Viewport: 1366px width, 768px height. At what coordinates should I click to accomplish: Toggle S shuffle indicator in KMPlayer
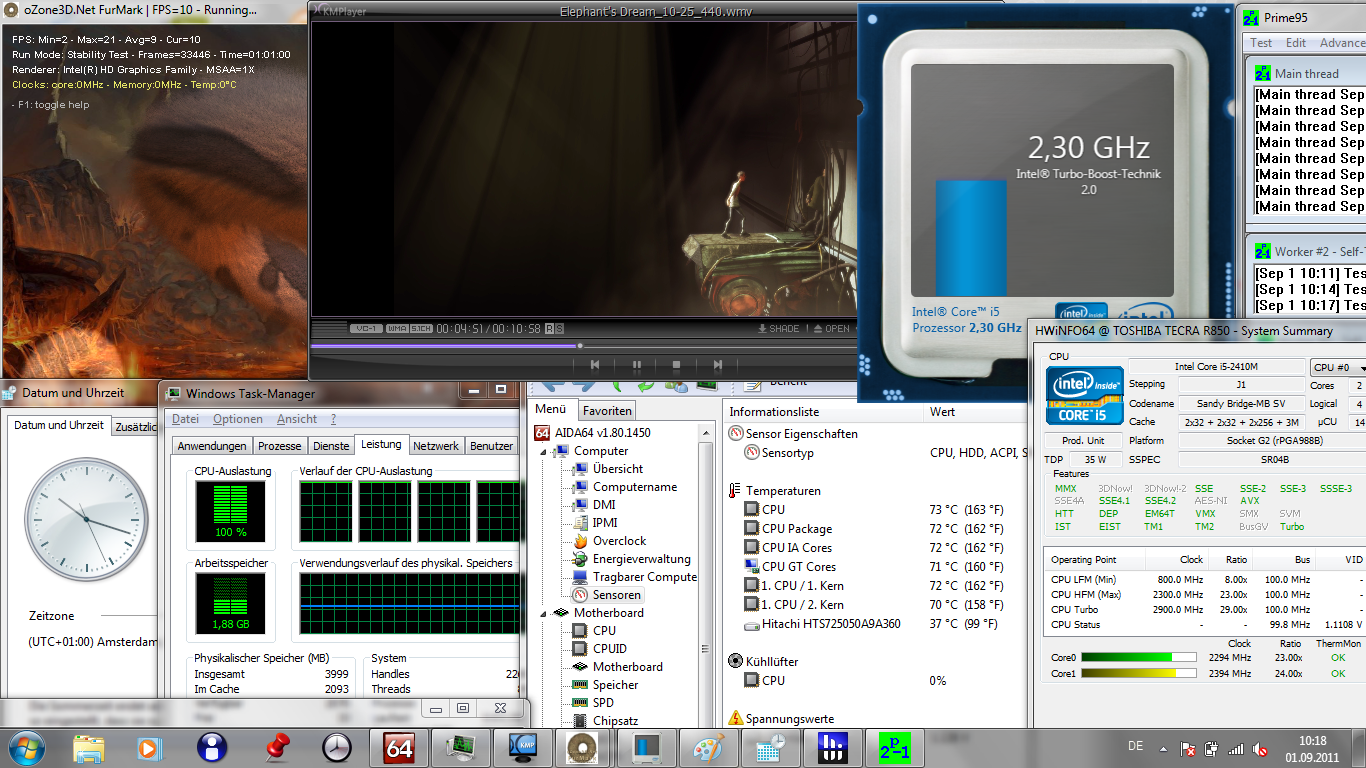560,329
